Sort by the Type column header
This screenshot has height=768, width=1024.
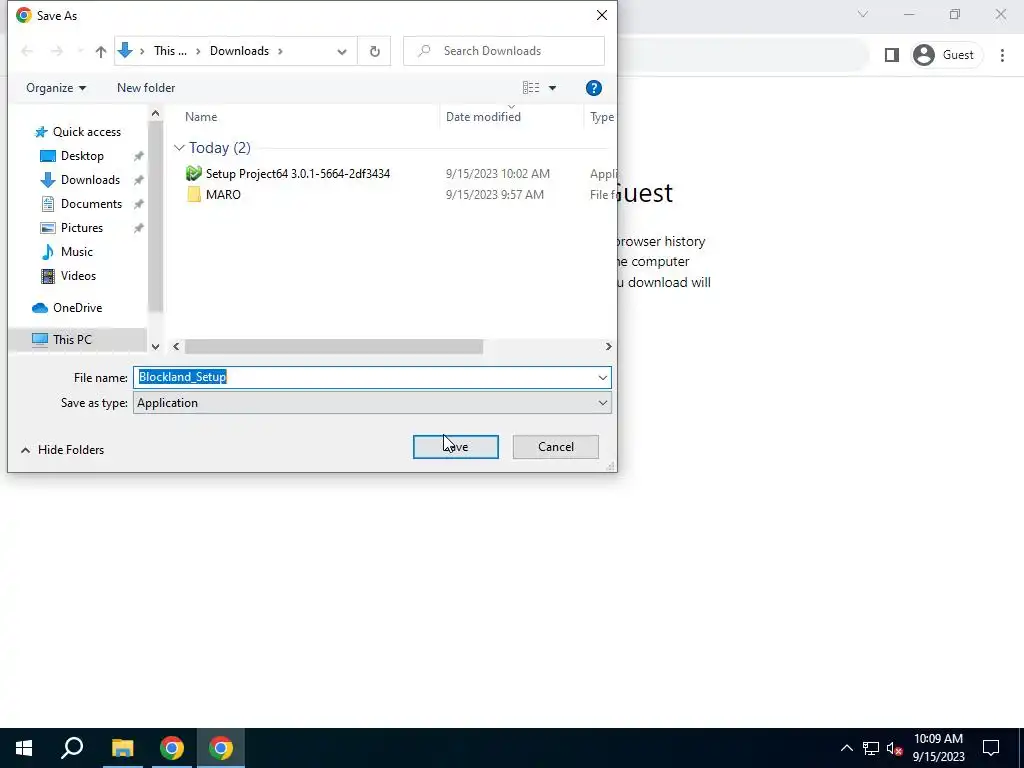601,117
